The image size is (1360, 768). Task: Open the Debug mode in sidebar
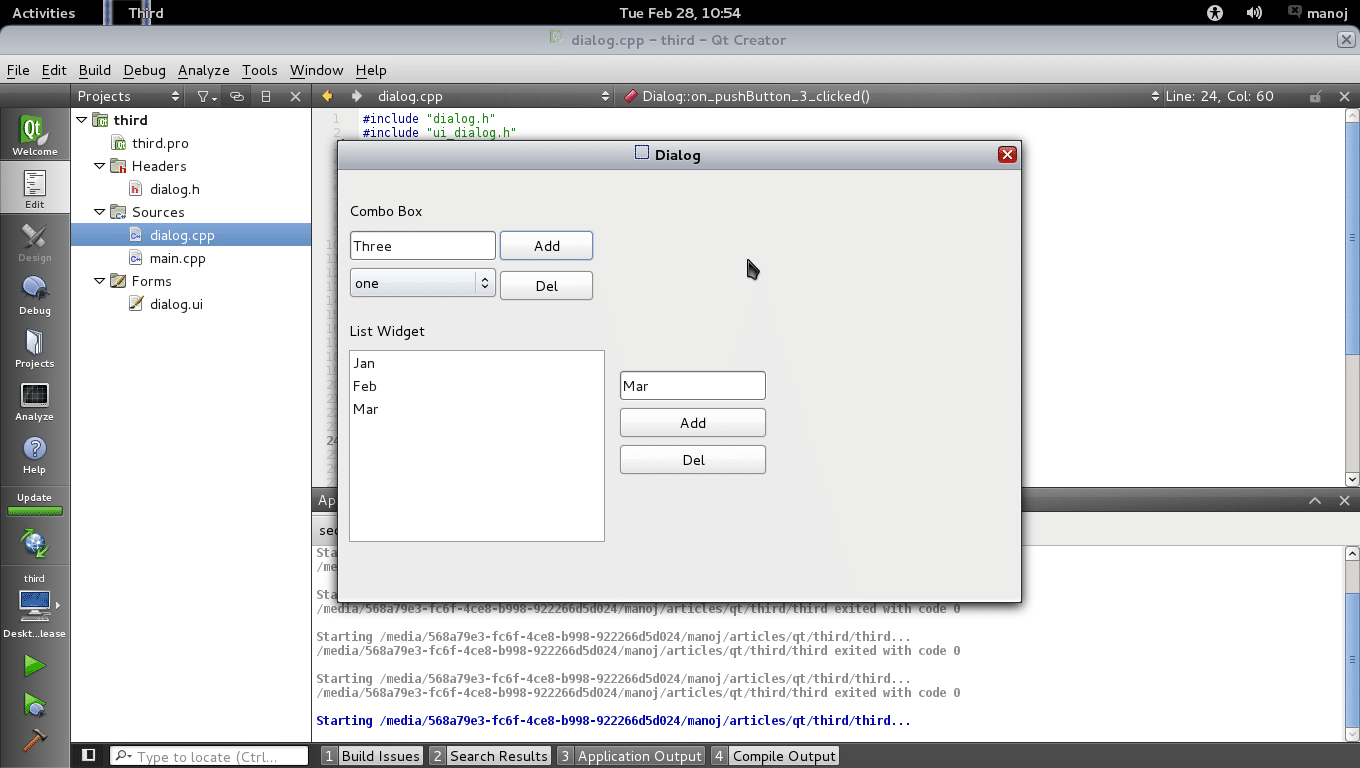pyautogui.click(x=34, y=295)
